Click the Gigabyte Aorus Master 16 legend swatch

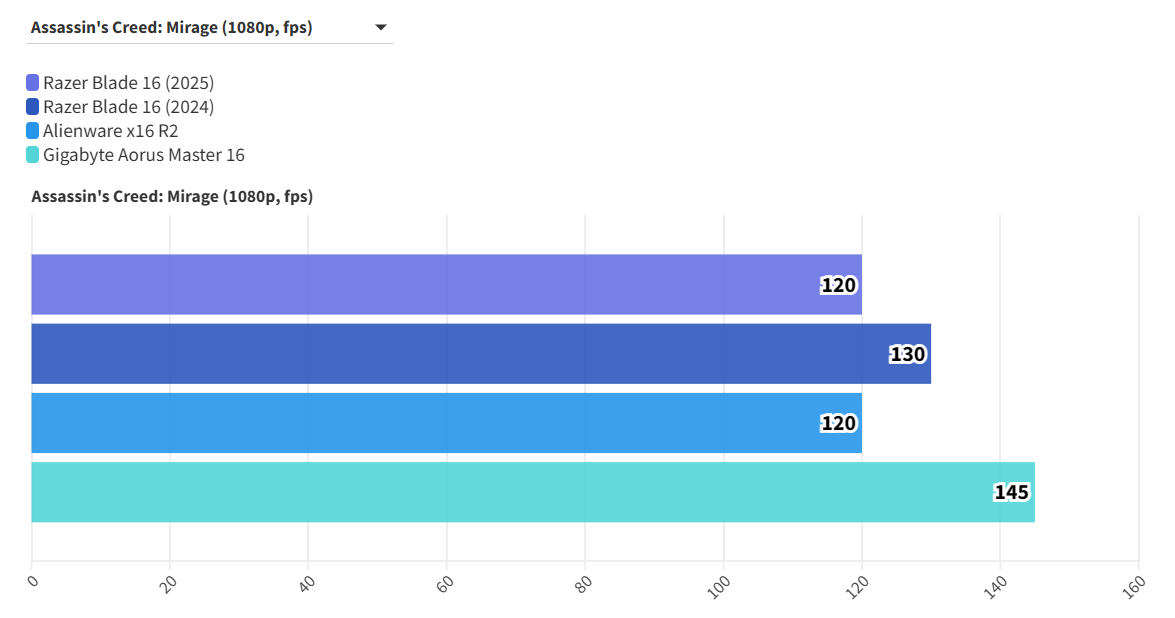click(x=33, y=155)
